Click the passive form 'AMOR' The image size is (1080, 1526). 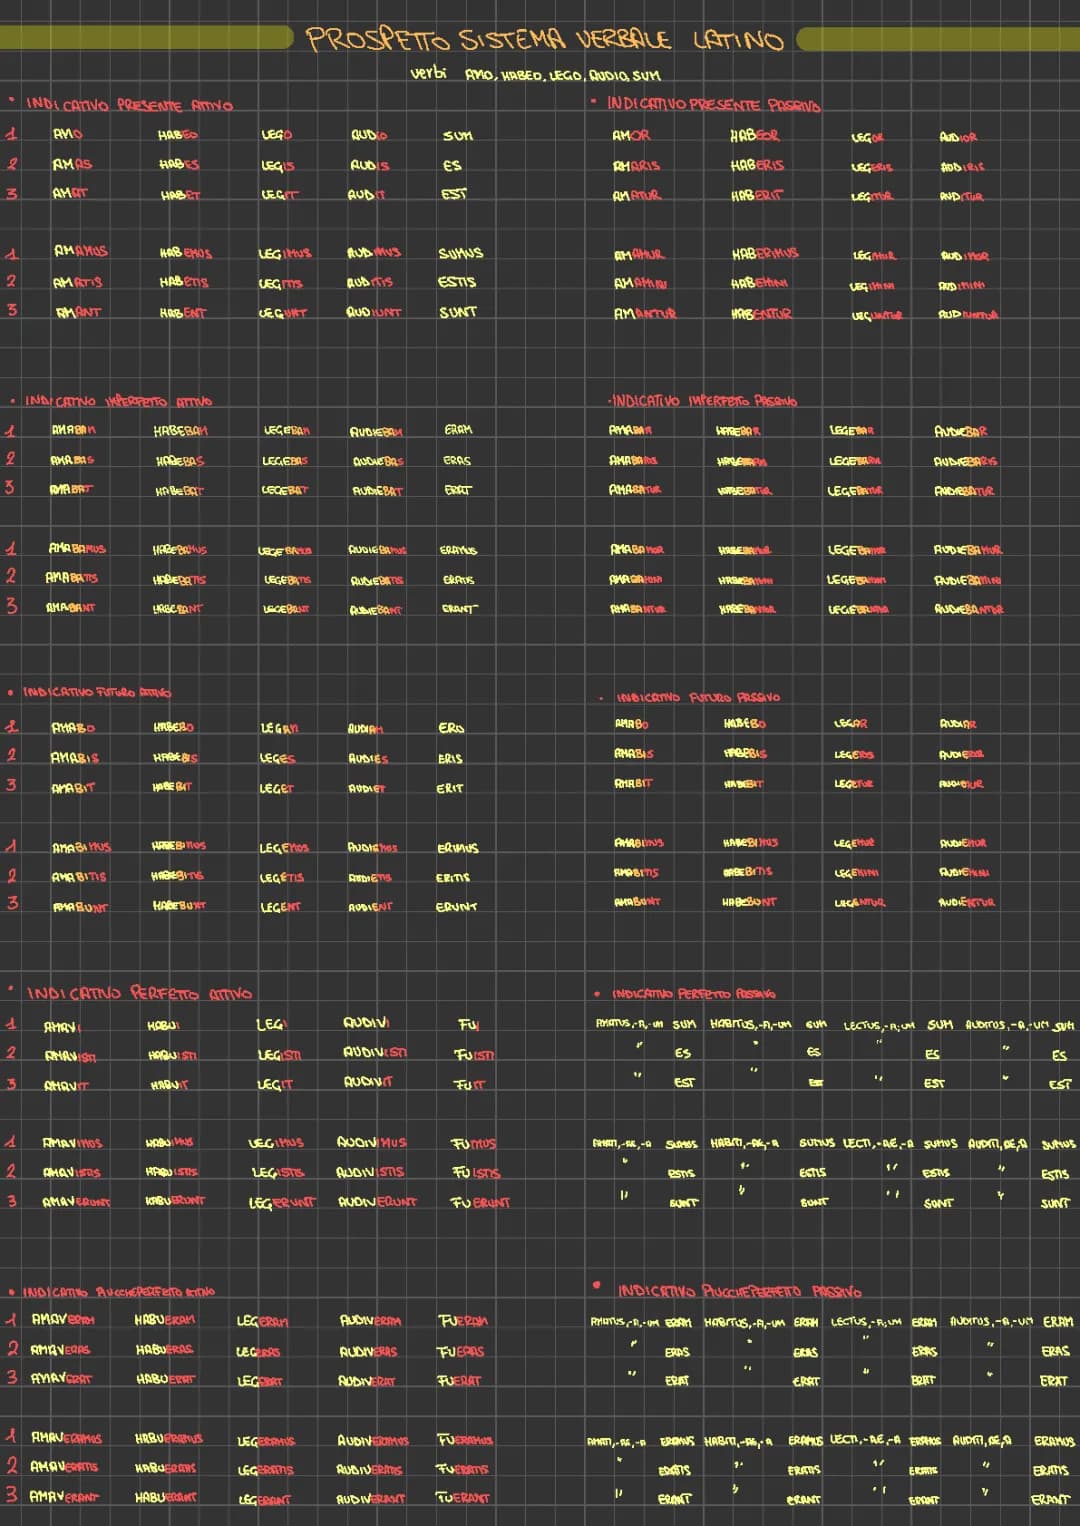point(631,135)
